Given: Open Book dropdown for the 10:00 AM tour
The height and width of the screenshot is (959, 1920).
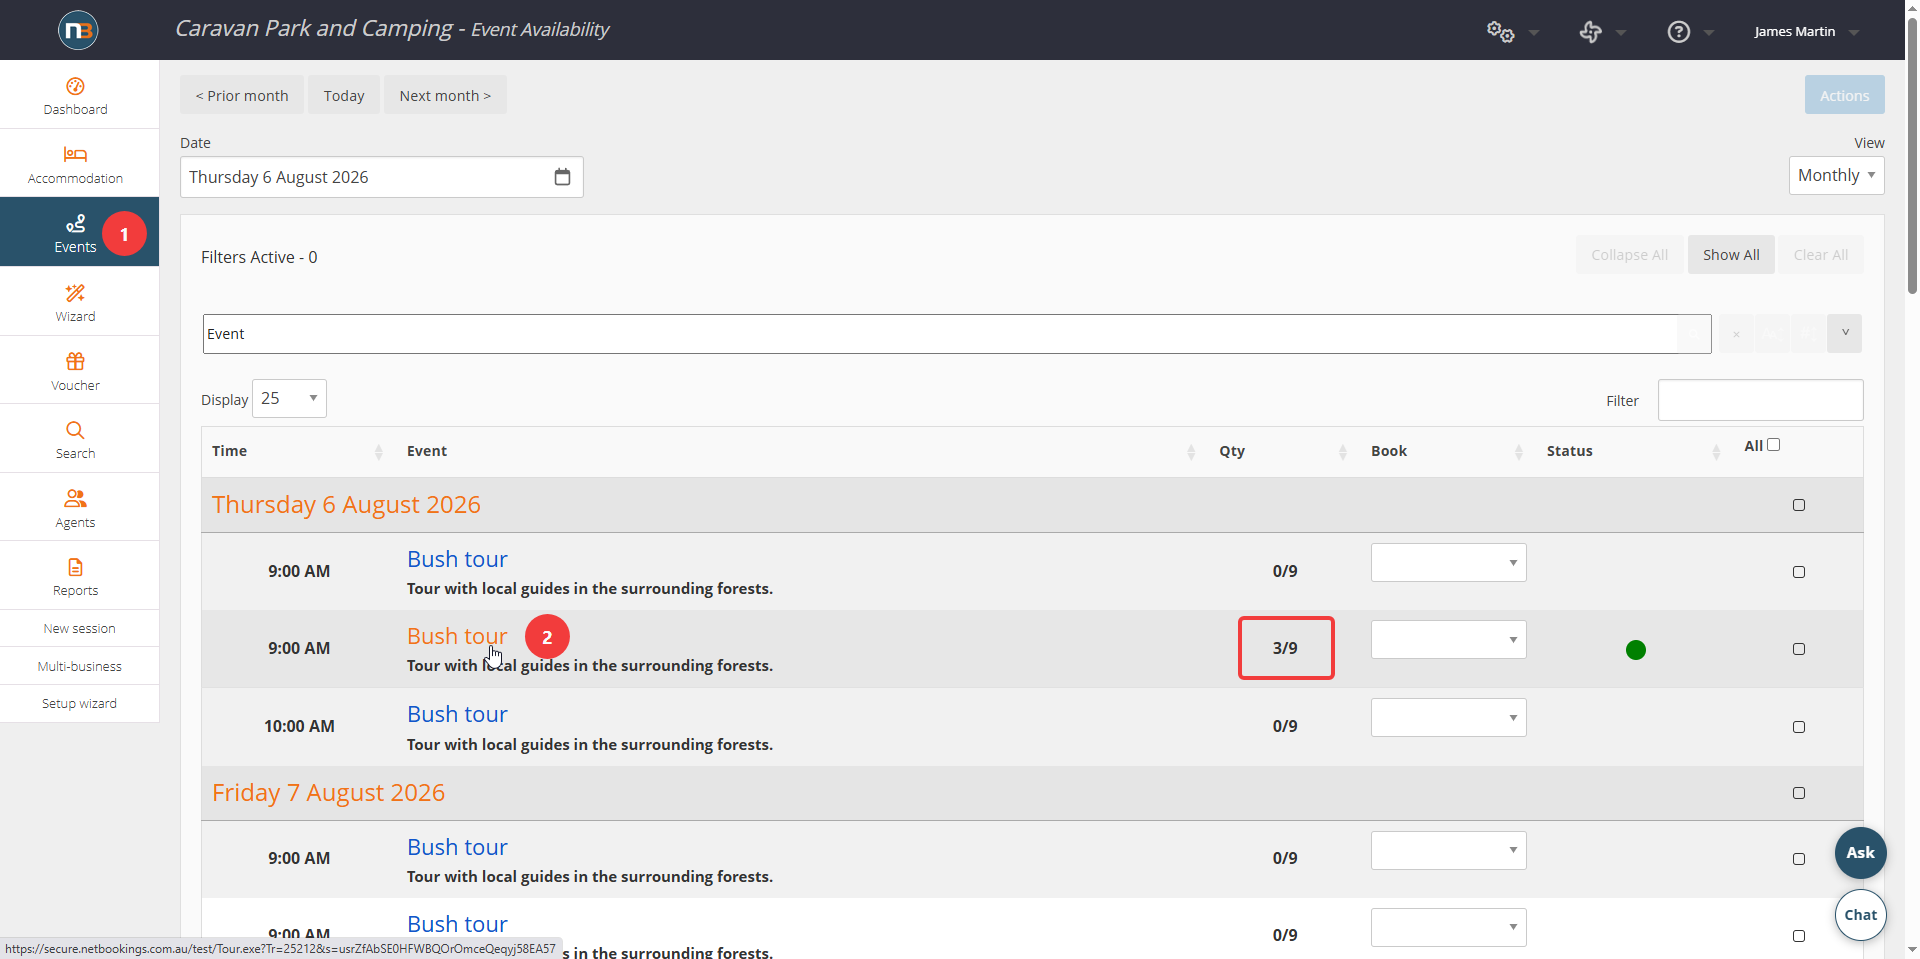Looking at the screenshot, I should coord(1448,717).
